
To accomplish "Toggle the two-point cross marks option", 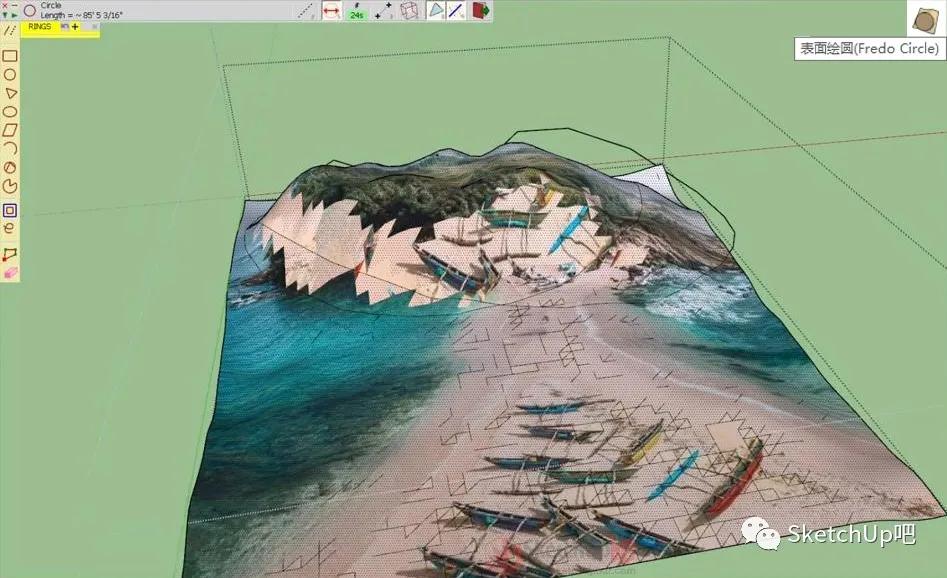I will 383,11.
